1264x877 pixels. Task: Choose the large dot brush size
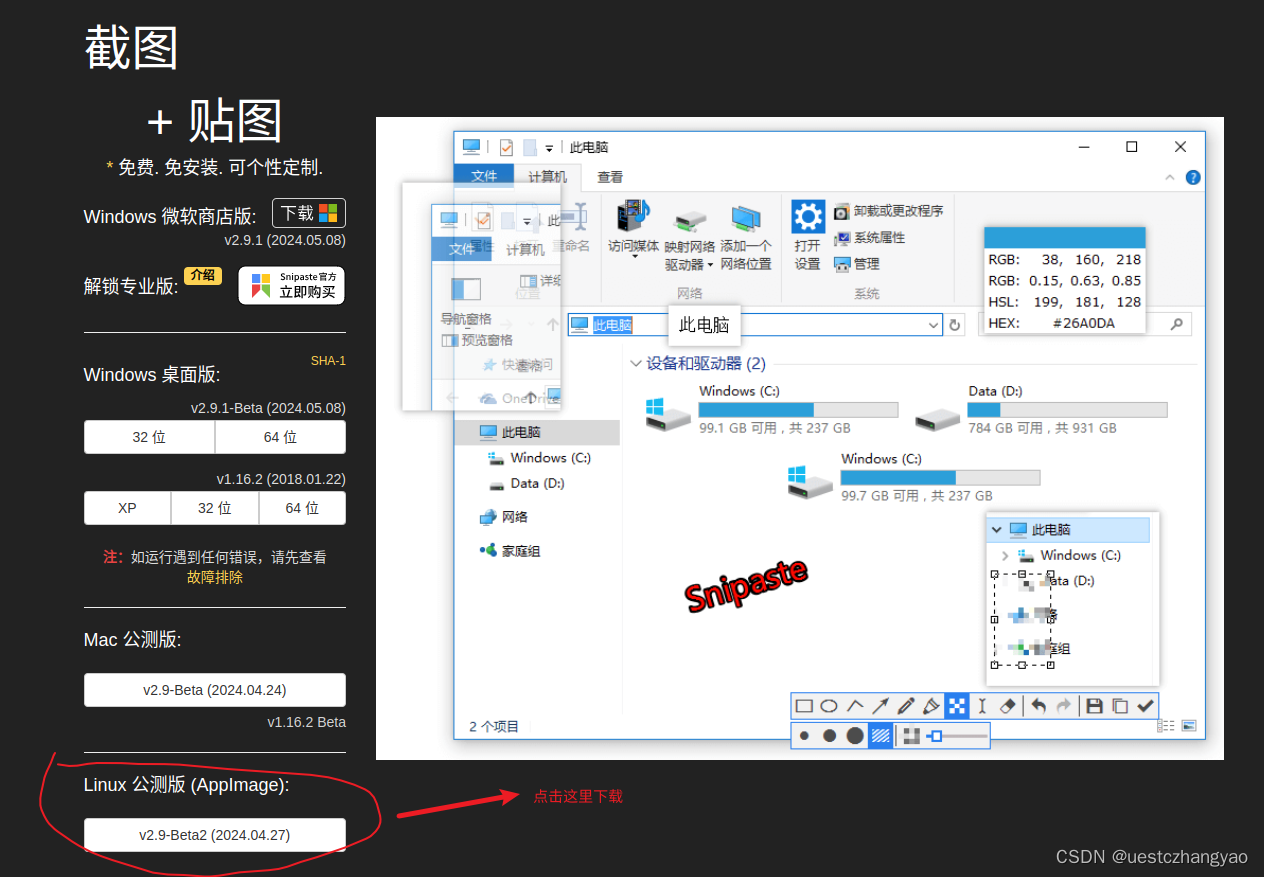855,736
